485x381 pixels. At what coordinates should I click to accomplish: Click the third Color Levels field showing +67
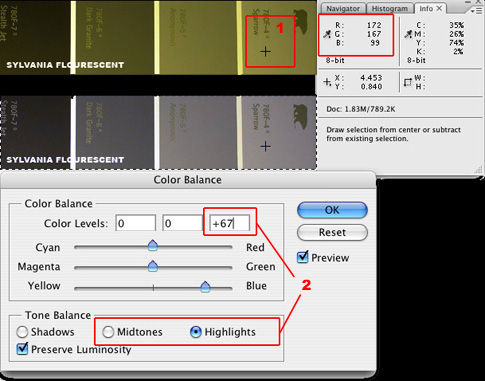point(229,223)
